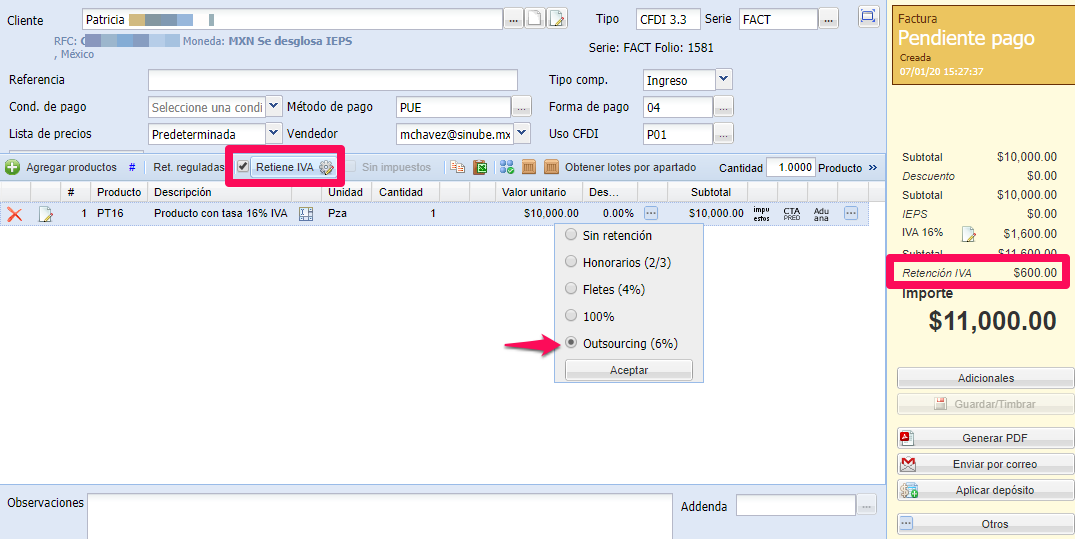Click the green Agregar productos plus icon
Screen dimensions: 1075x539
[x=12, y=167]
